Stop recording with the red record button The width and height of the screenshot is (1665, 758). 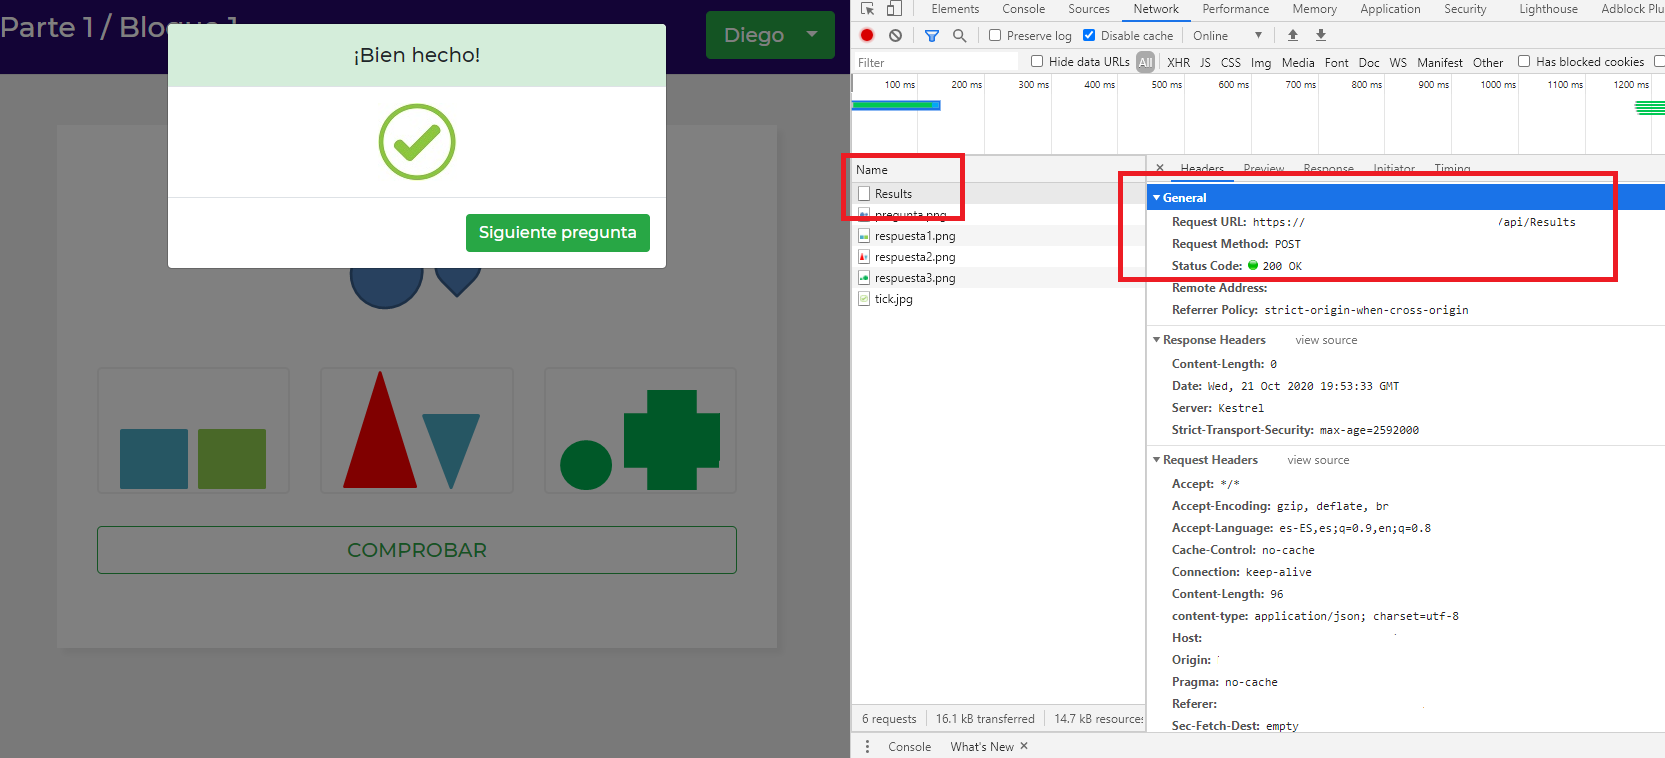(x=867, y=35)
